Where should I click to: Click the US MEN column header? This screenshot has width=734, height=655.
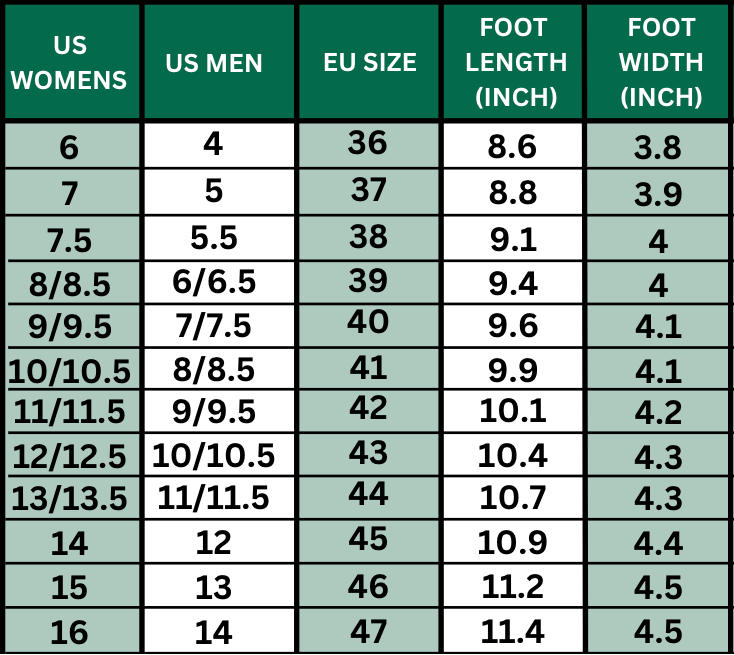pyautogui.click(x=214, y=63)
